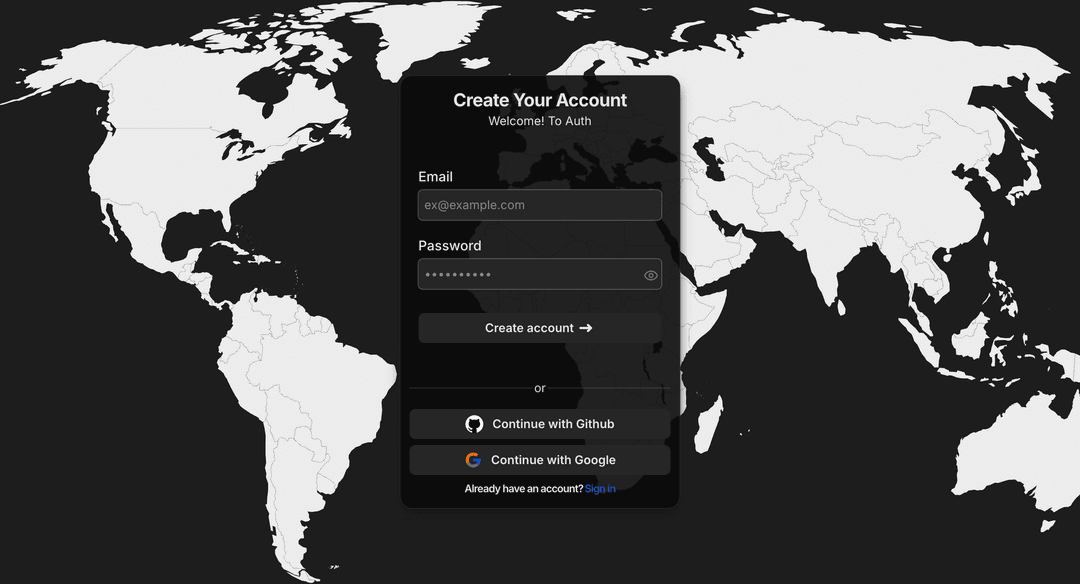Open Sign in via the blue link
The image size is (1080, 584).
point(599,488)
